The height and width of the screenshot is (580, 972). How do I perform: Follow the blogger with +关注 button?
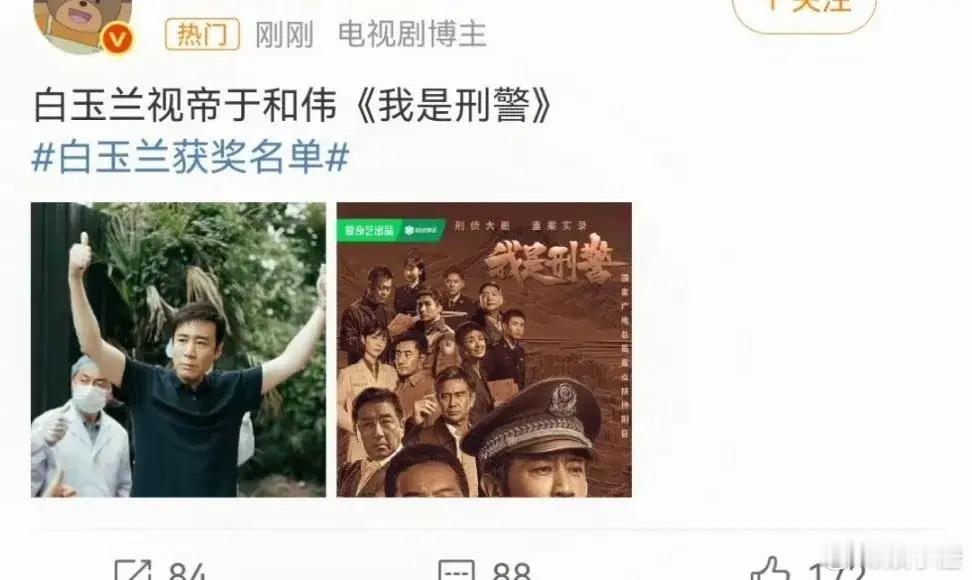[x=804, y=9]
